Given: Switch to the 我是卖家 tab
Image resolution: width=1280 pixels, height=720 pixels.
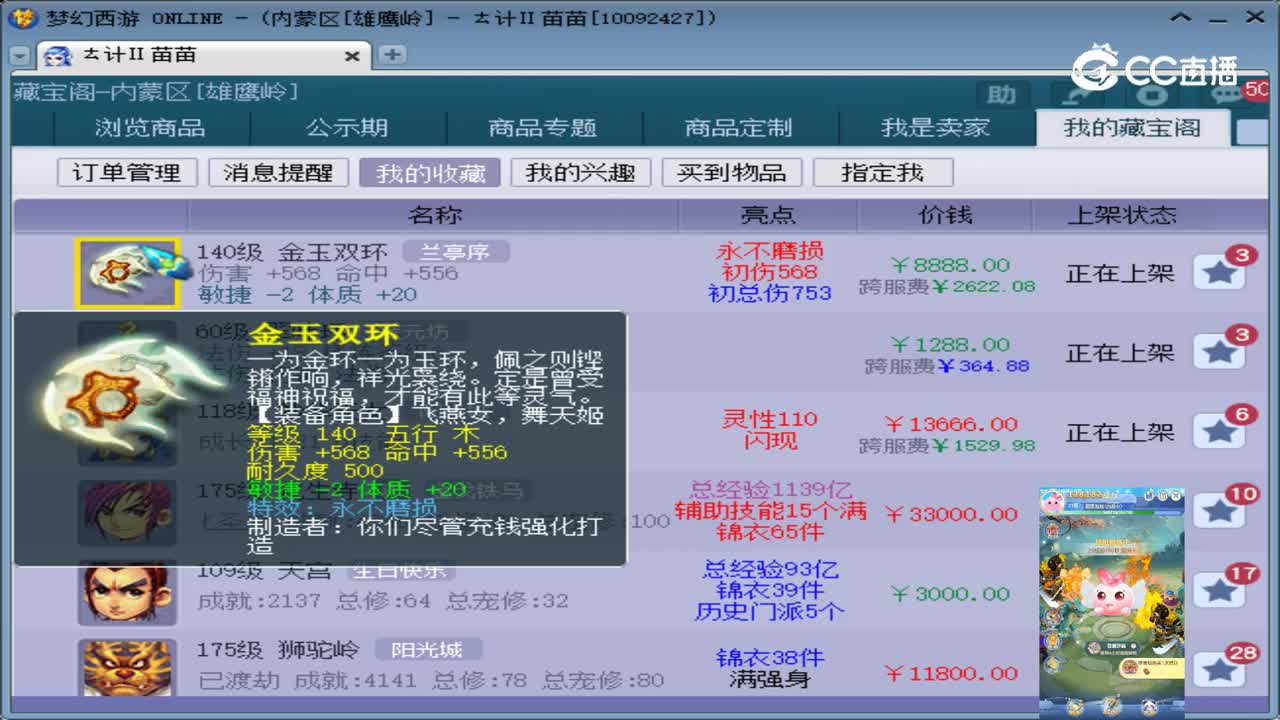Looking at the screenshot, I should click(936, 127).
